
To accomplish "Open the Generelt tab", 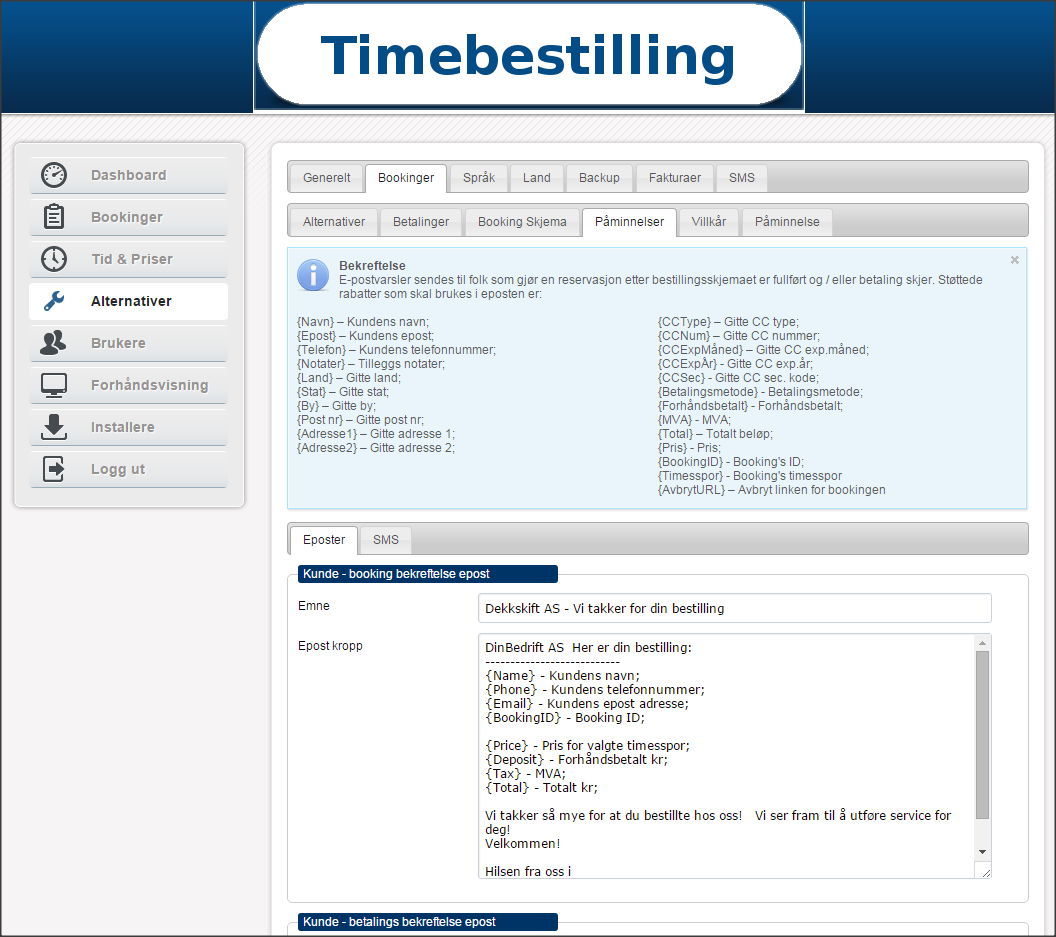I will pyautogui.click(x=327, y=178).
